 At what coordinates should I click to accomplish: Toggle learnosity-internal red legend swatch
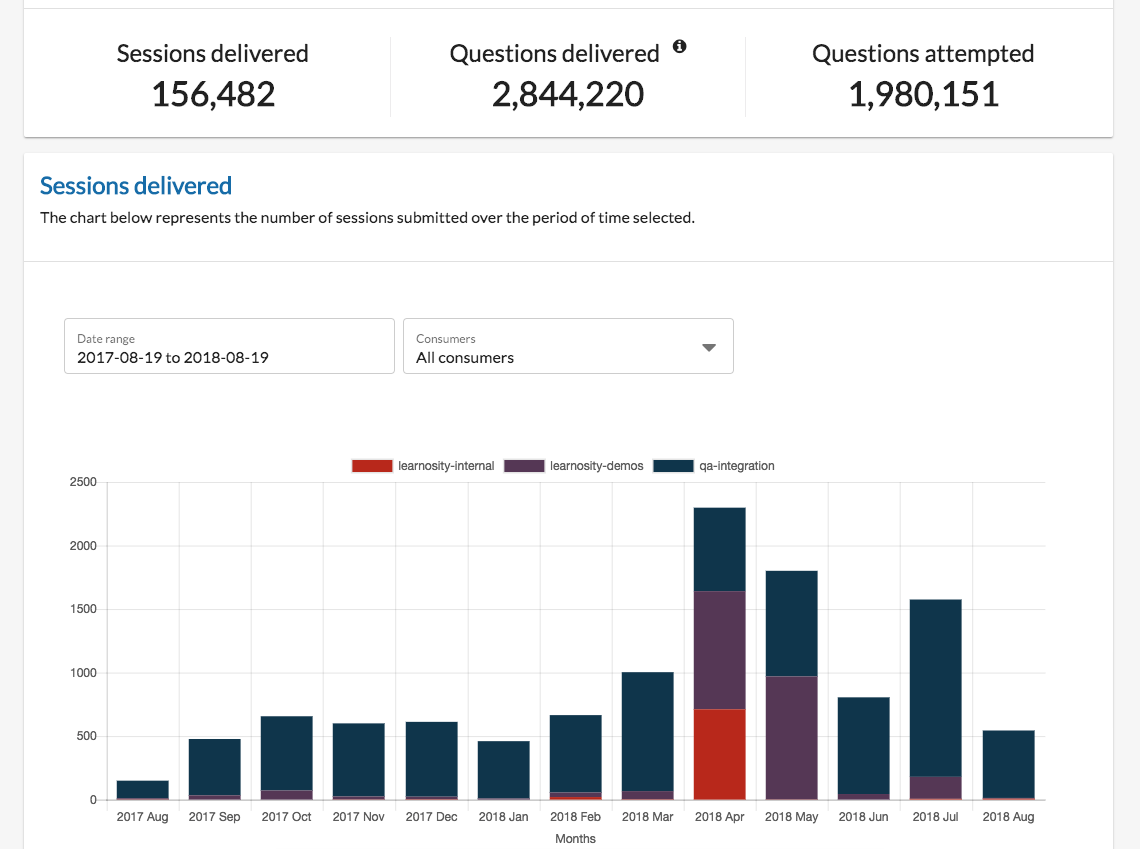point(372,466)
